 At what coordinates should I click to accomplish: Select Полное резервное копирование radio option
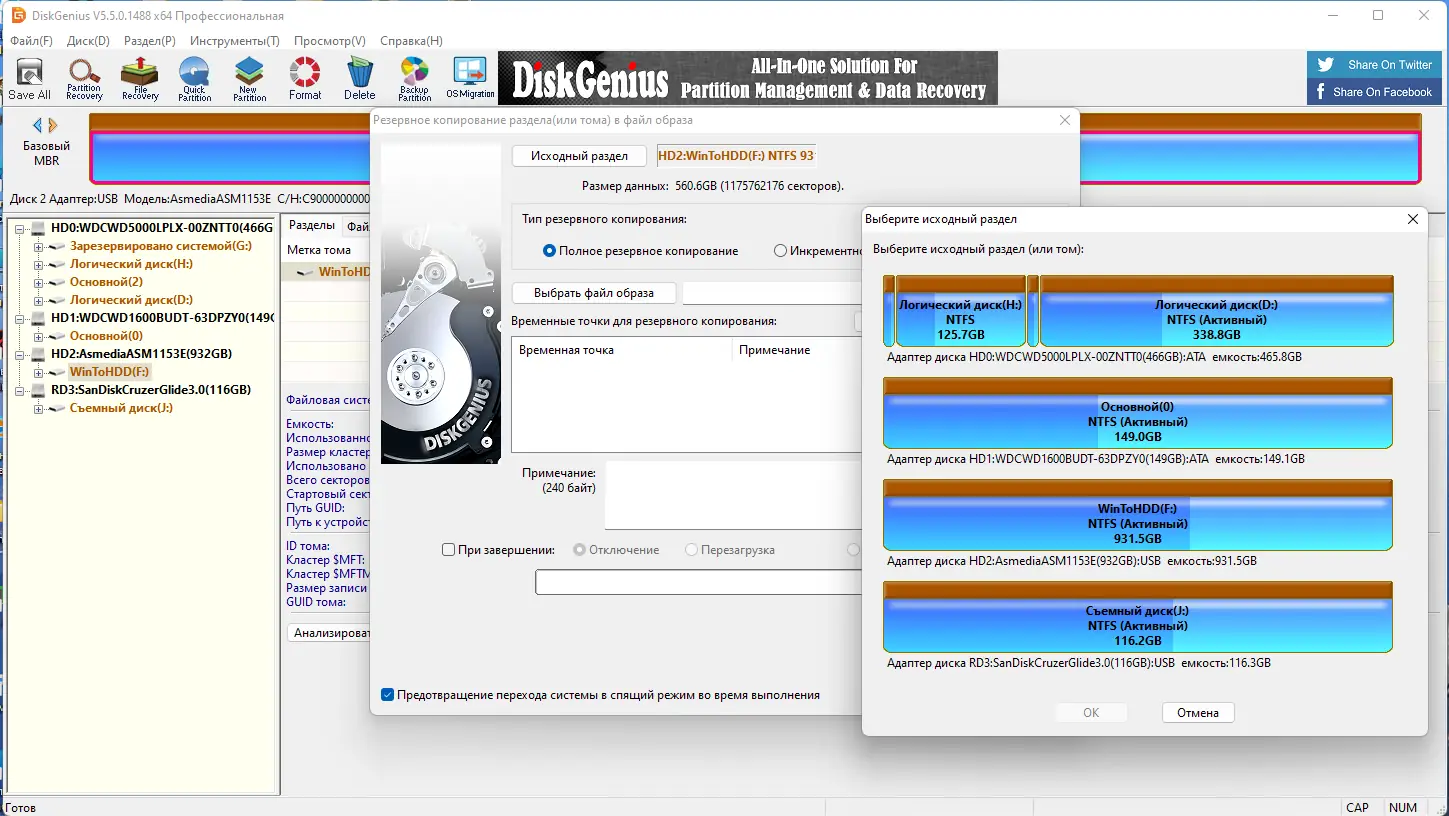coord(549,251)
